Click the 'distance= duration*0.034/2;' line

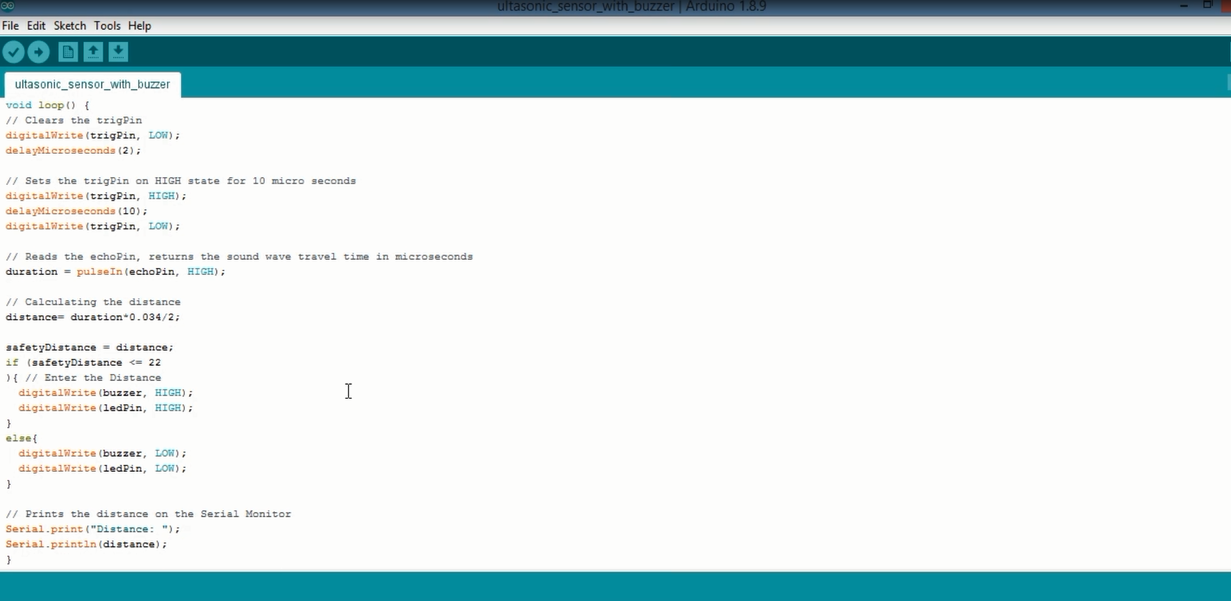pos(93,317)
